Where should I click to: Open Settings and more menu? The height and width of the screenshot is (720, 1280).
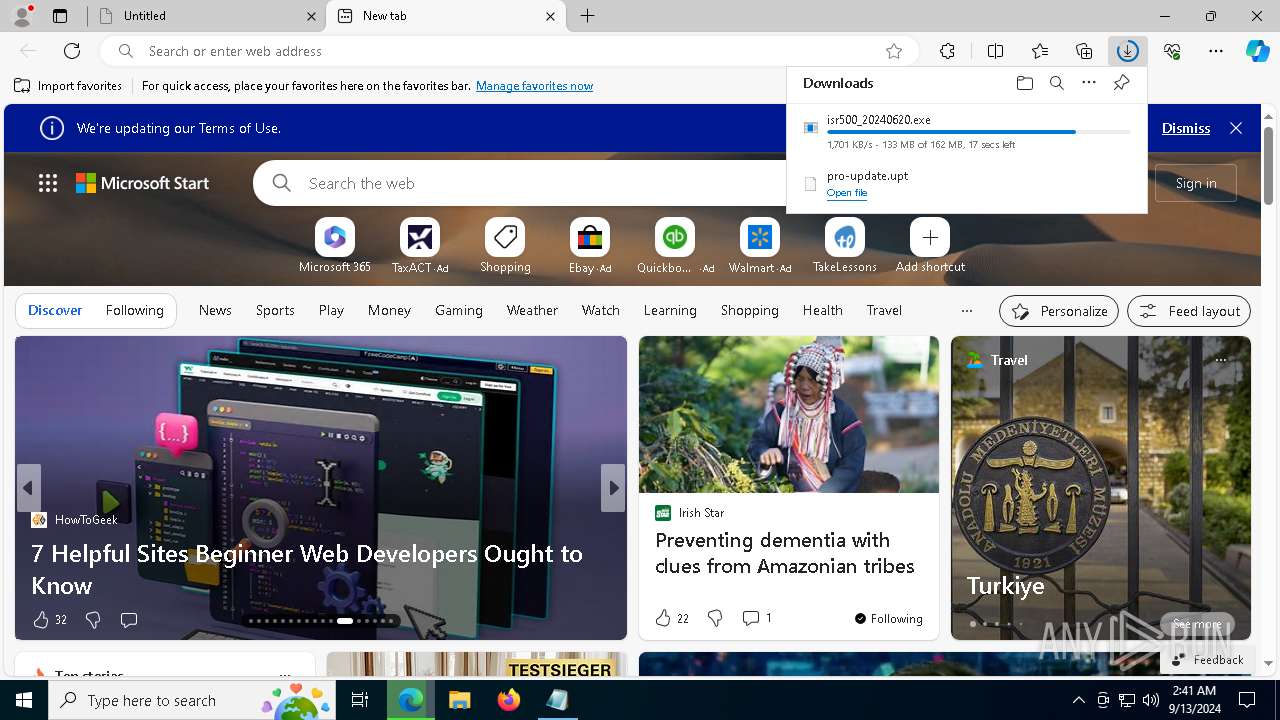click(x=1216, y=51)
